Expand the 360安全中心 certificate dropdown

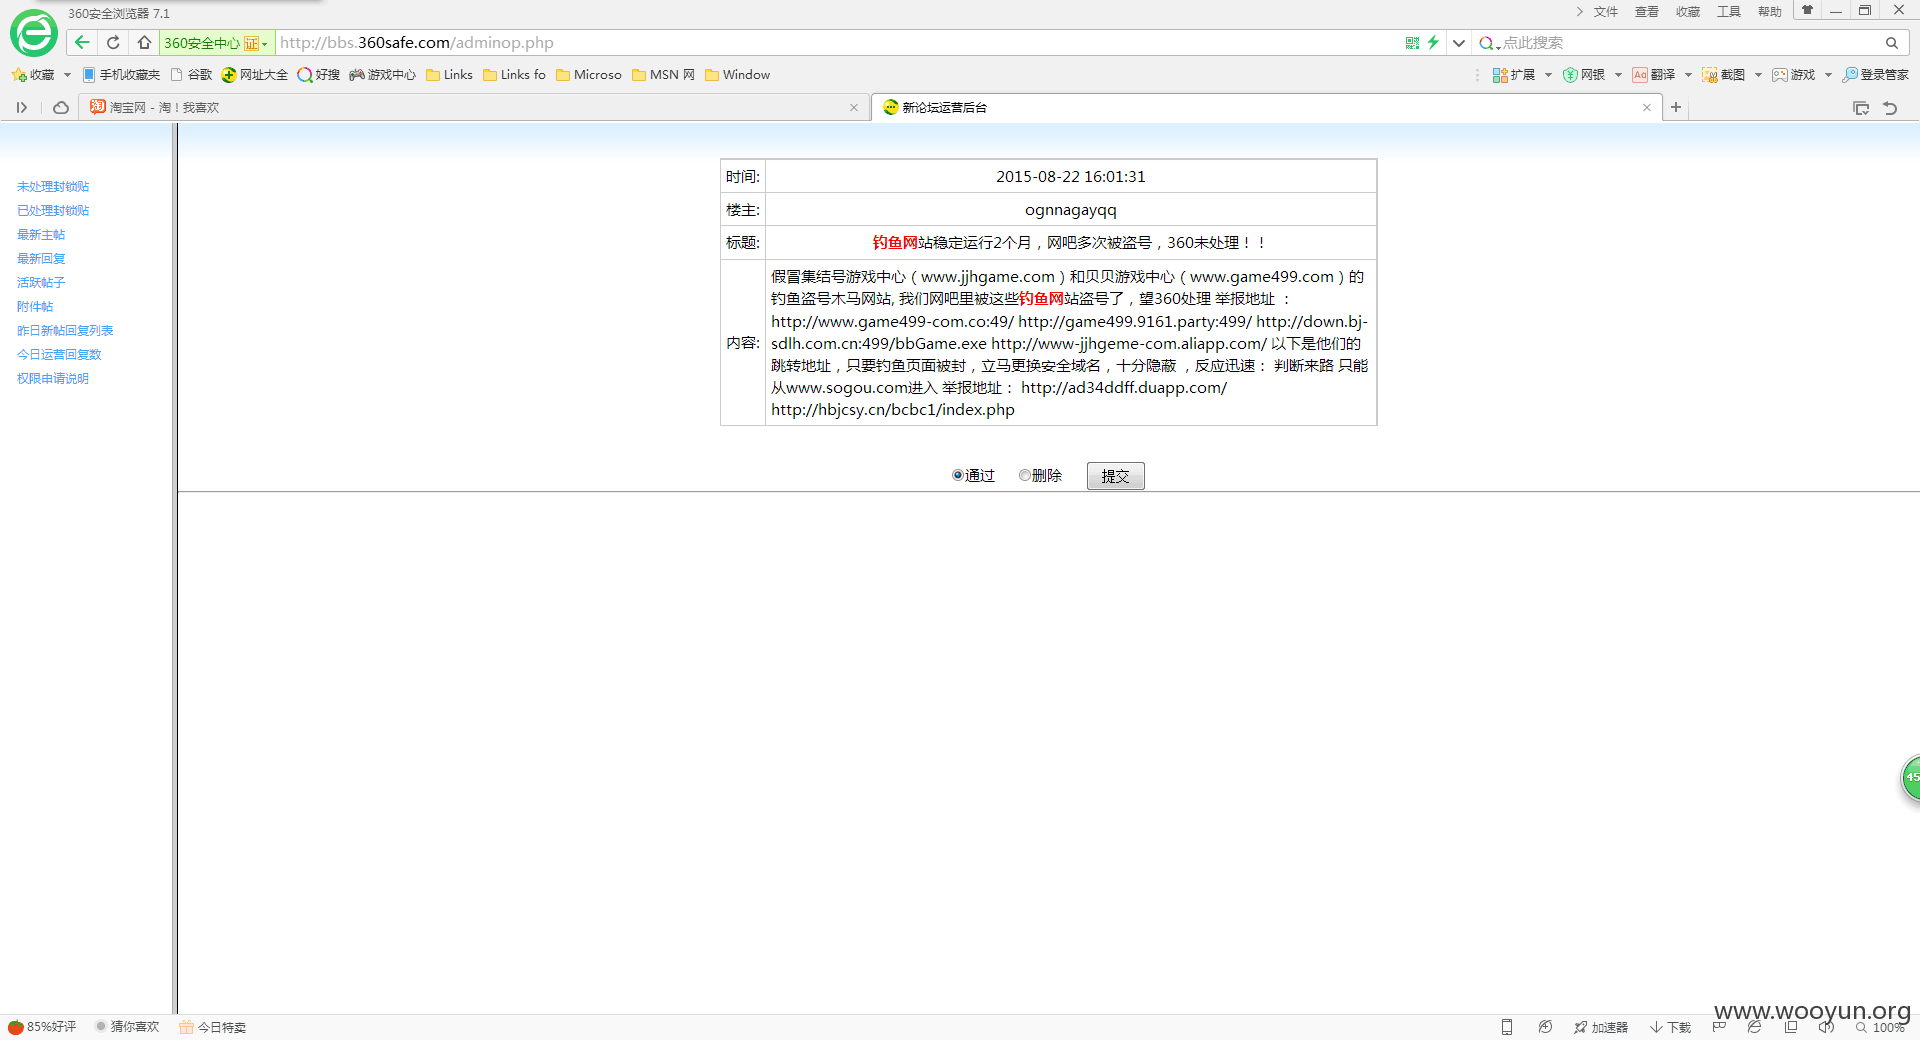click(264, 43)
